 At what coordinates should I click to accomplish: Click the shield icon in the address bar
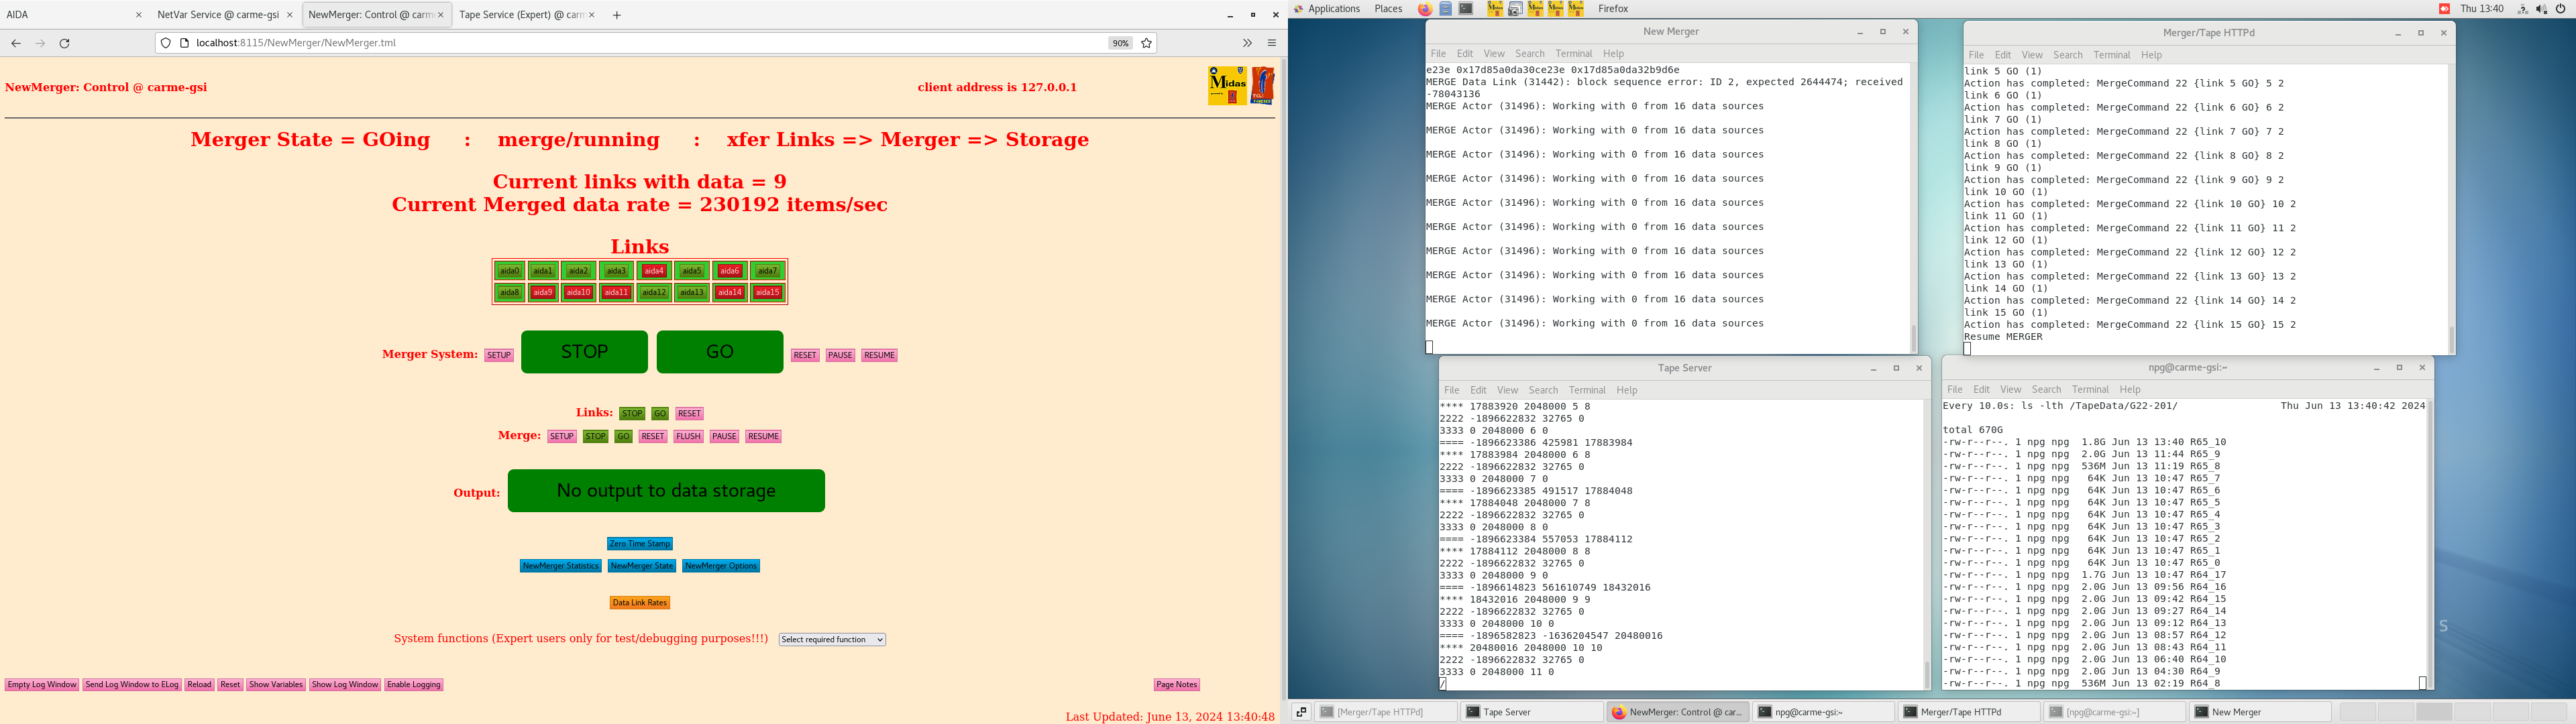pyautogui.click(x=166, y=43)
